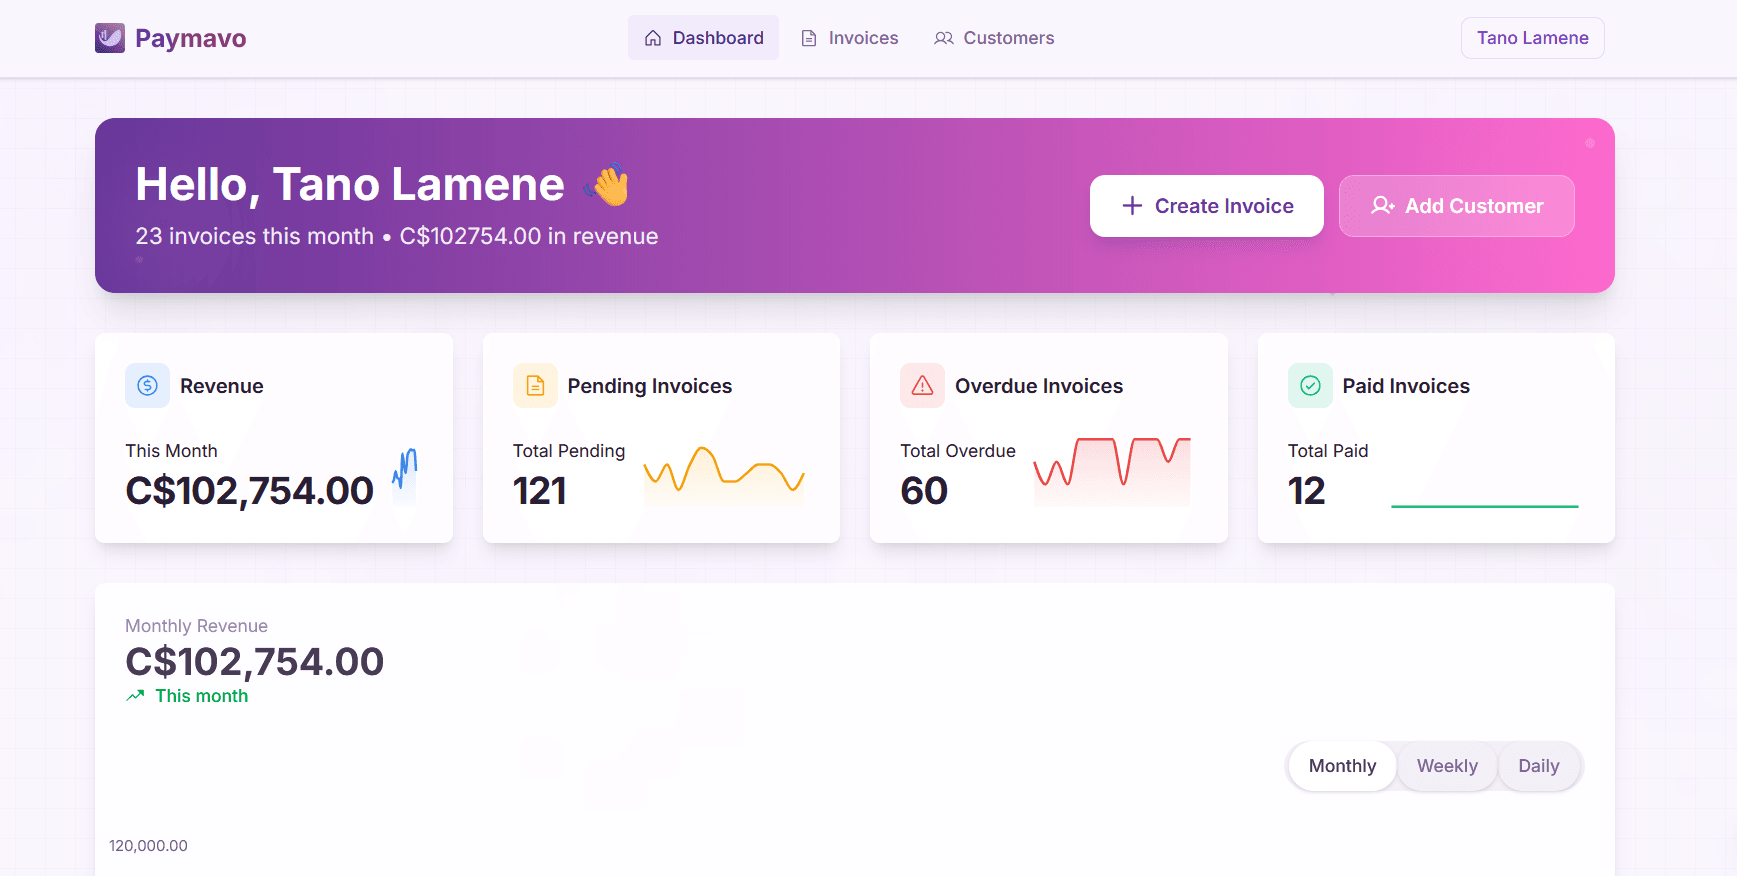Screen dimensions: 1737x876
Task: Click the Dashboard home icon
Action: [653, 38]
